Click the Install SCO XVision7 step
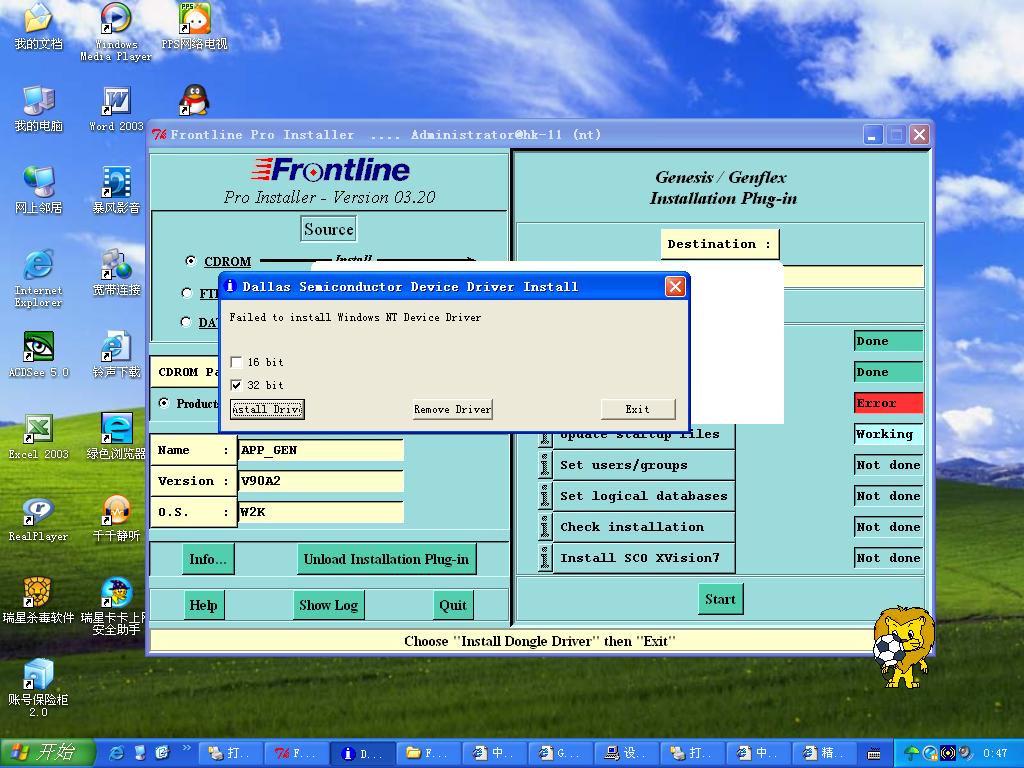 click(644, 558)
